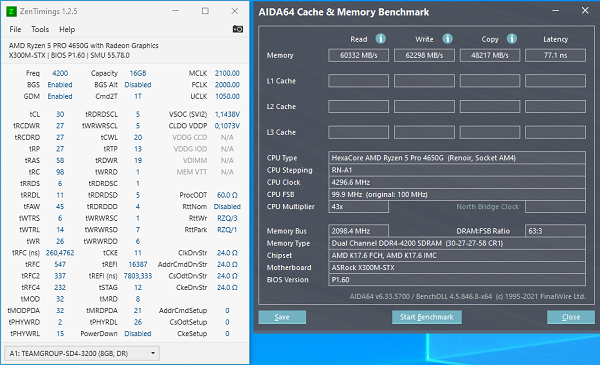Open the Help menu in ZenTimings

click(67, 29)
